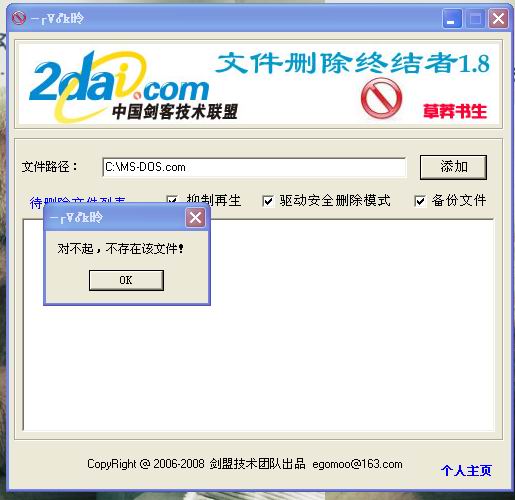
Task: Click the 添加 button
Action: [x=453, y=167]
